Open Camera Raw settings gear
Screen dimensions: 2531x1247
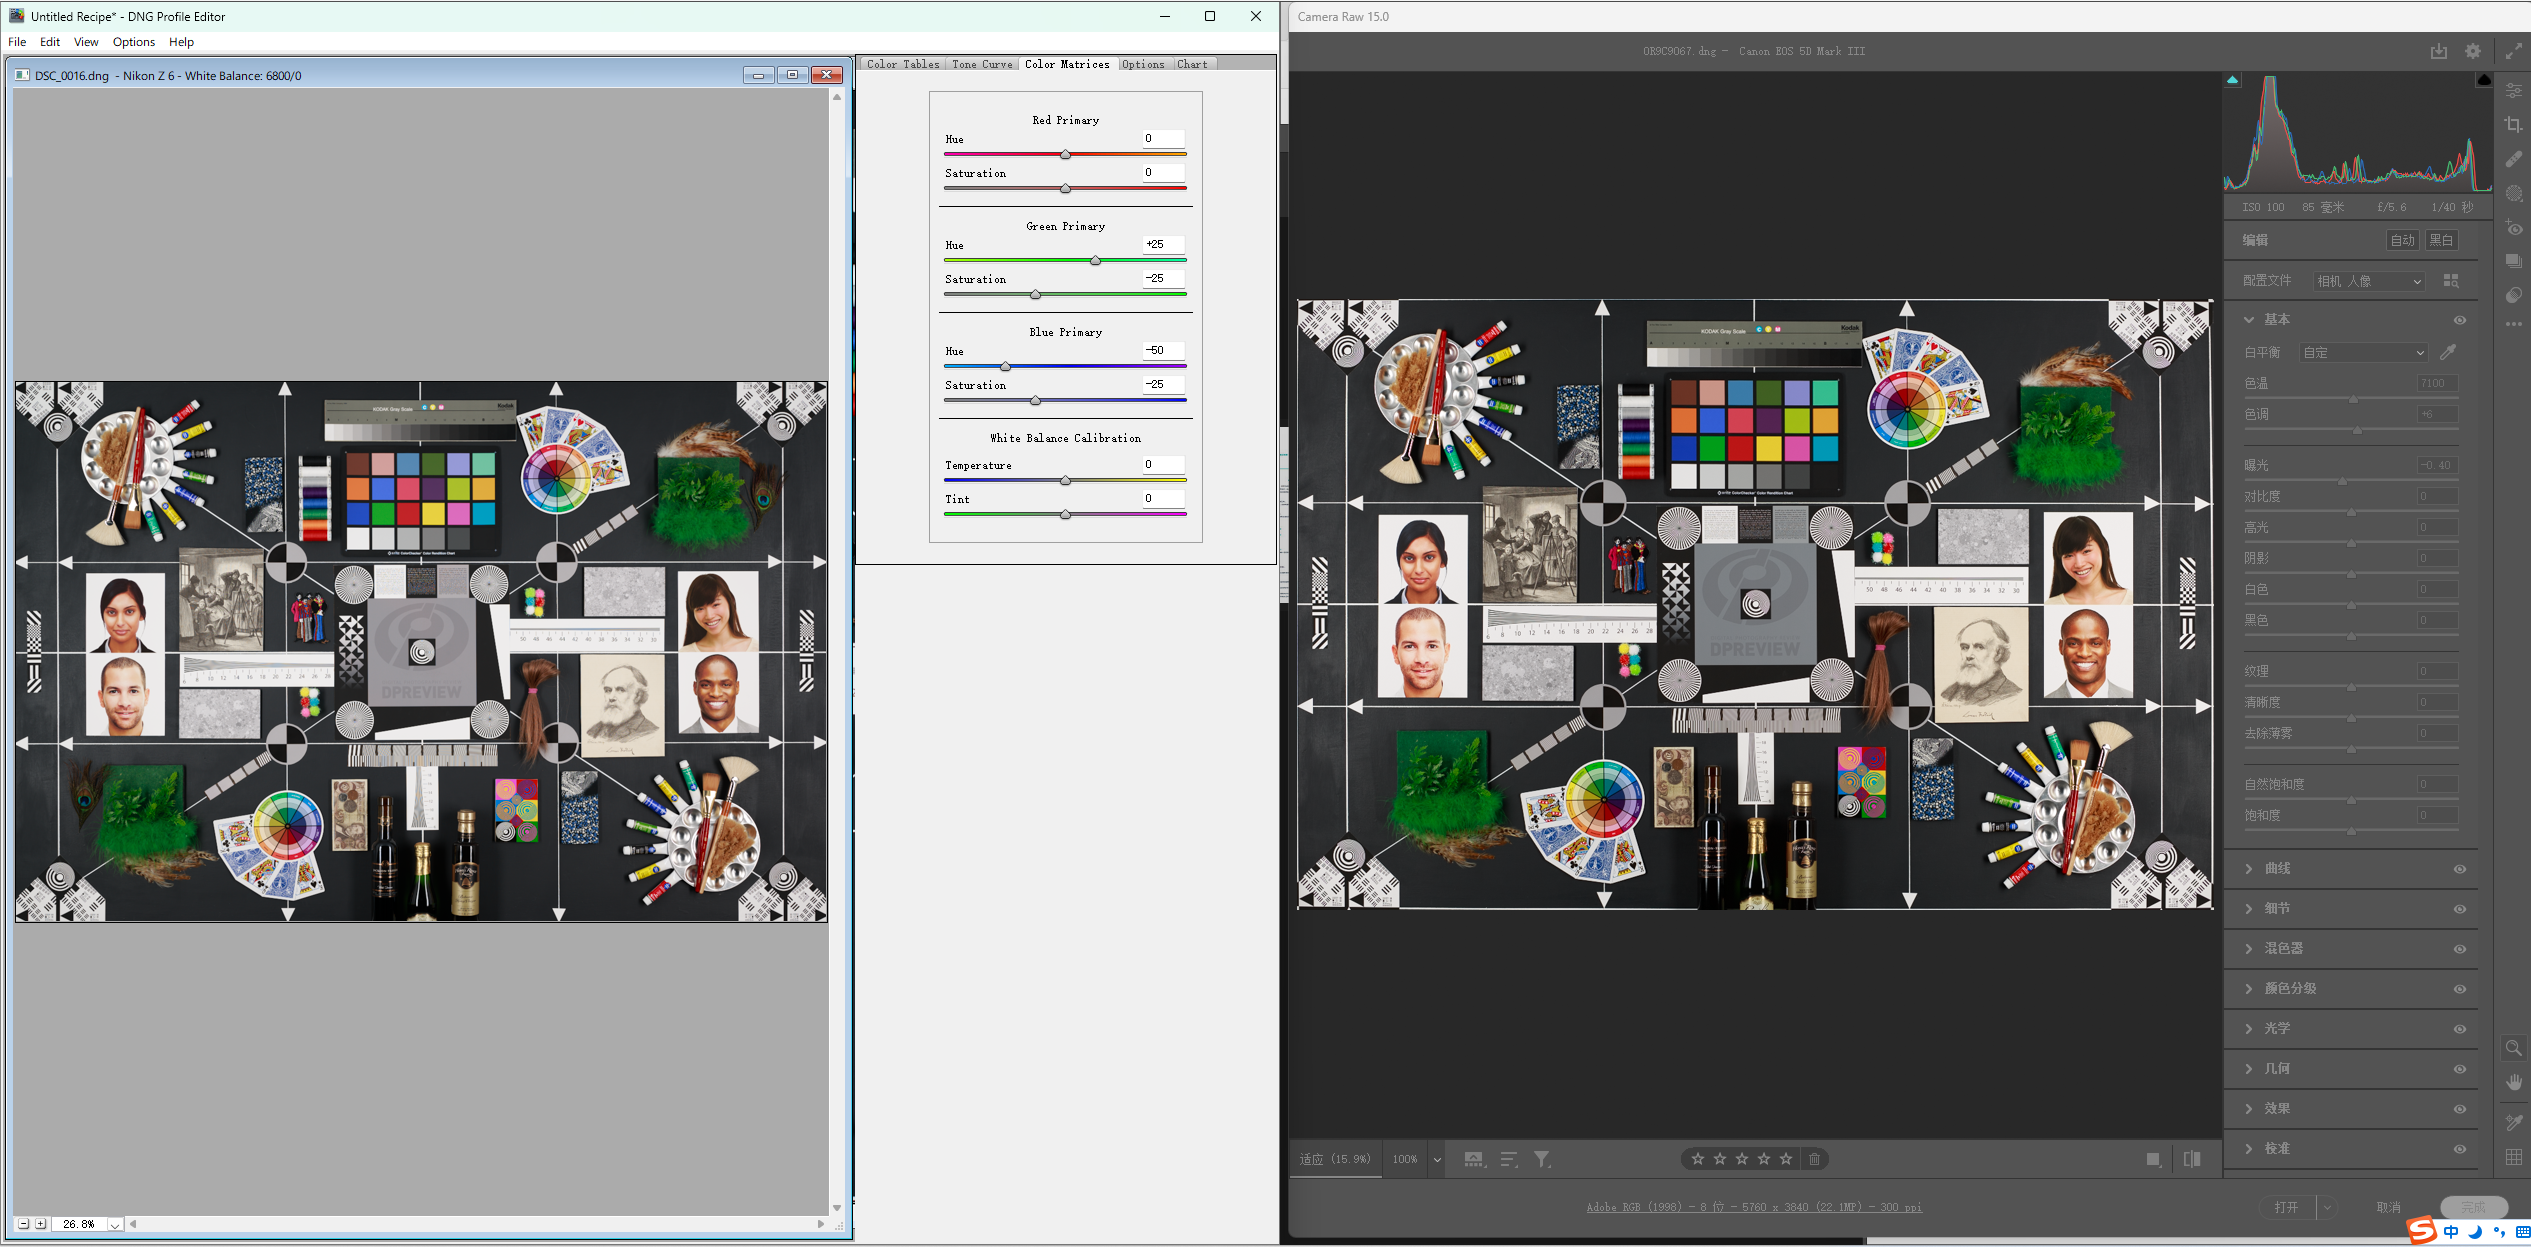[2472, 51]
